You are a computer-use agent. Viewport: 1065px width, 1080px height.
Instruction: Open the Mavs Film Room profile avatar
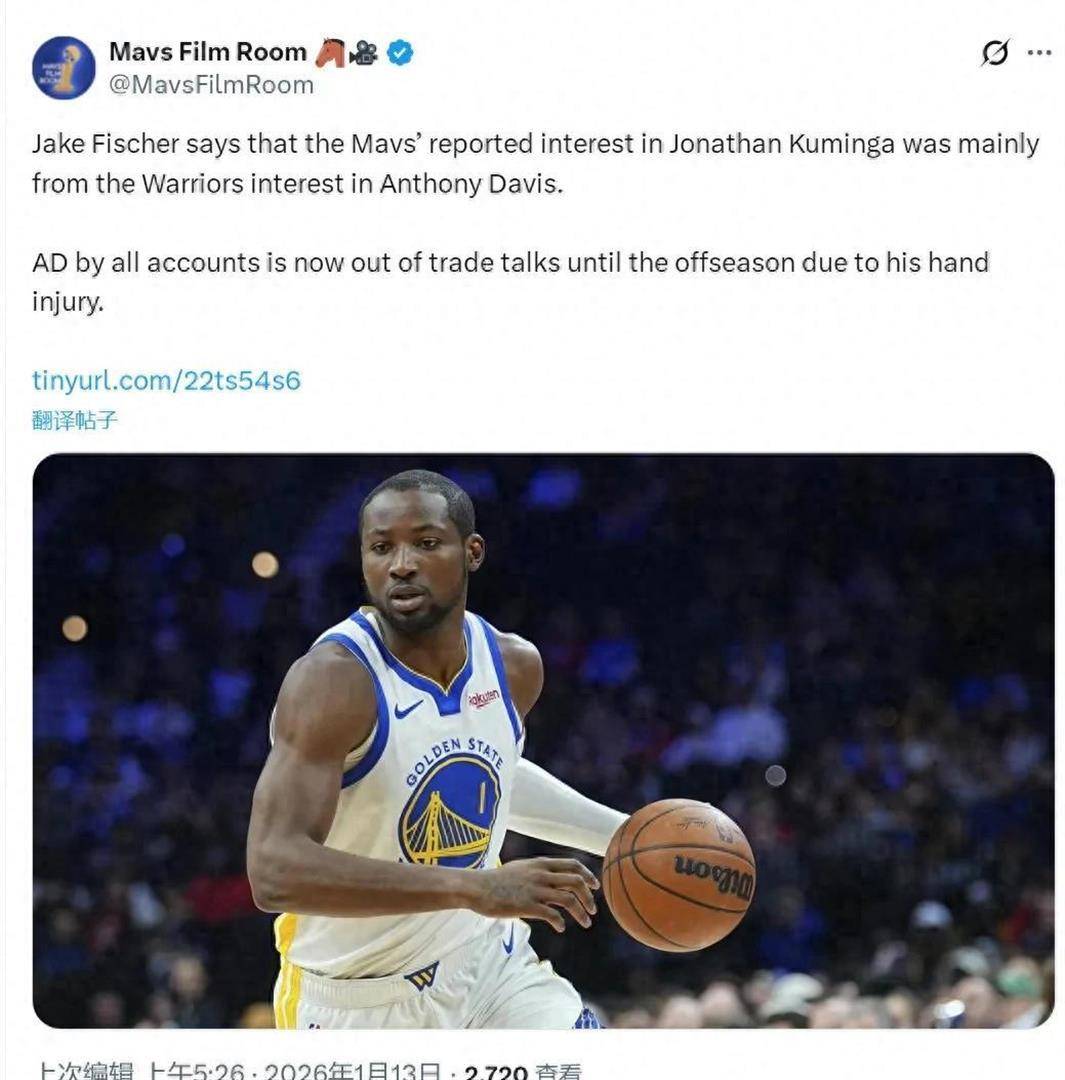63,68
